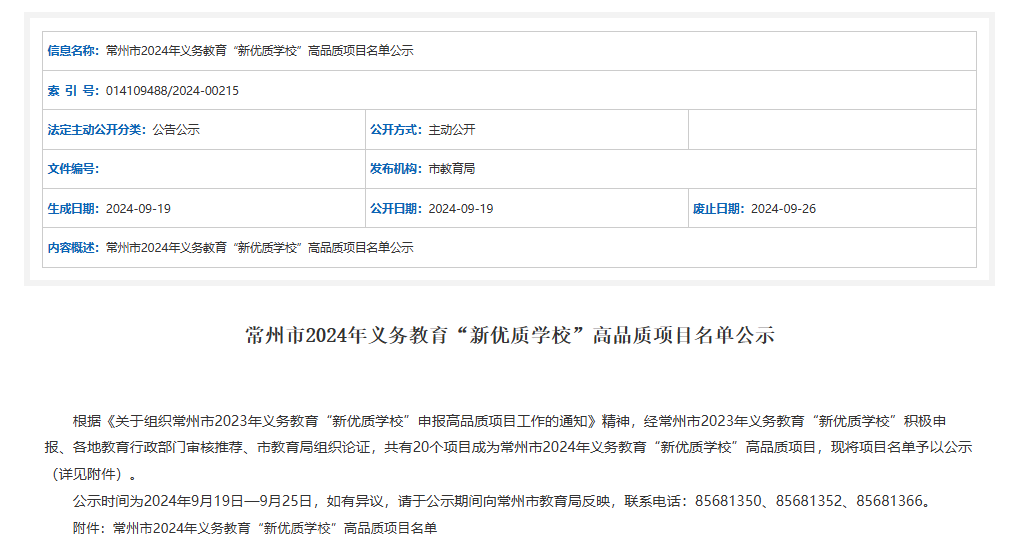Click the line starting 报、各地教育行政部门审核推荐
Viewport: 1010px width, 545px height.
pos(508,448)
